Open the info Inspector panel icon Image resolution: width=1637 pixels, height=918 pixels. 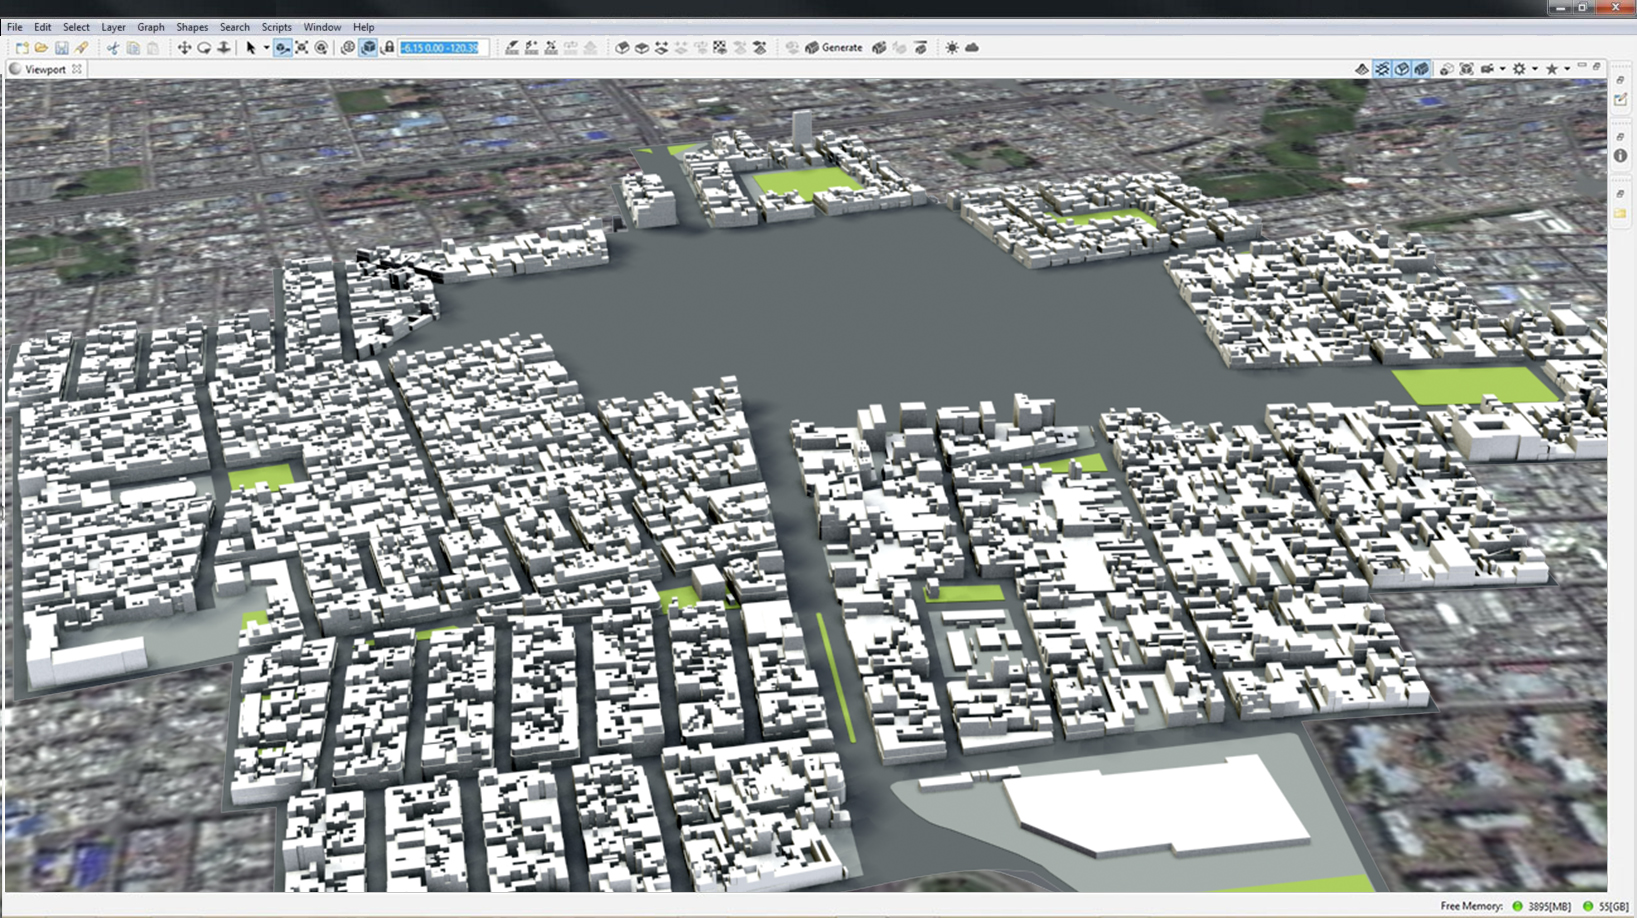point(1620,156)
